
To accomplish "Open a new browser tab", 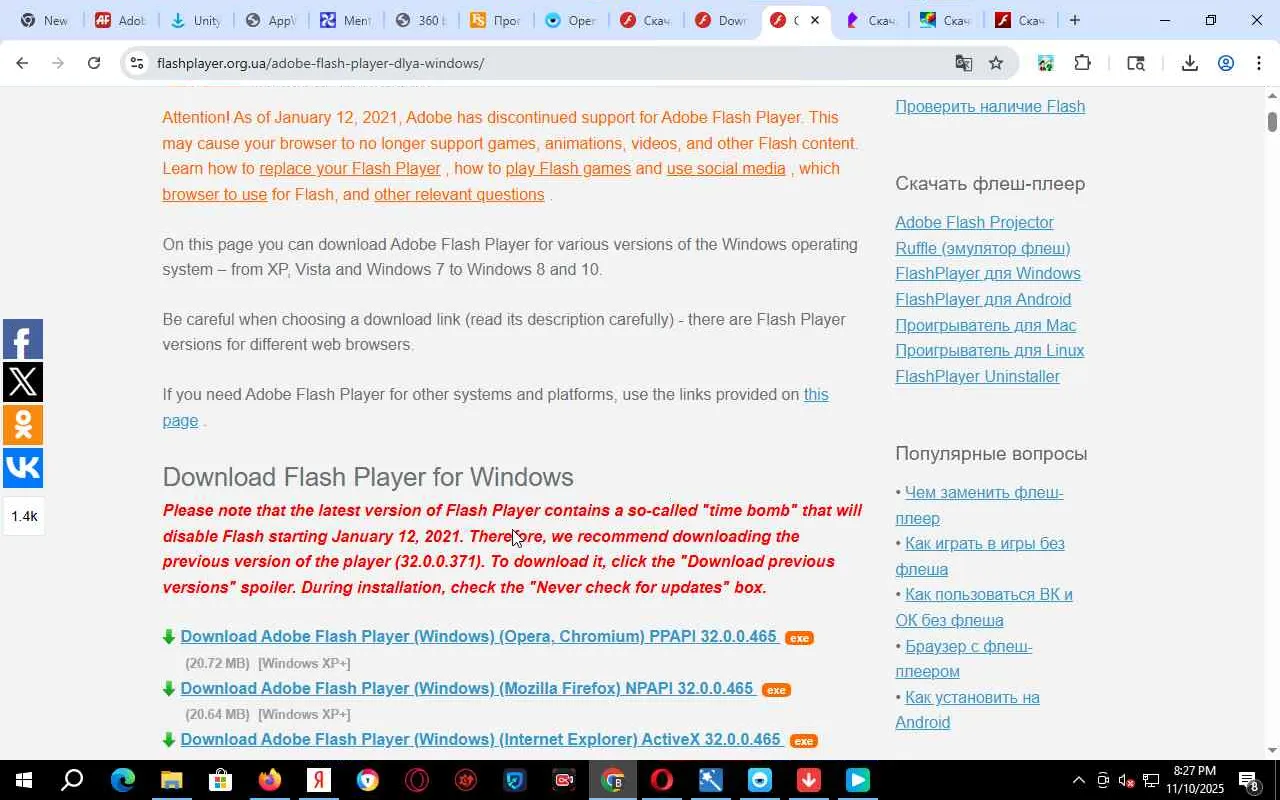I will 1075,20.
